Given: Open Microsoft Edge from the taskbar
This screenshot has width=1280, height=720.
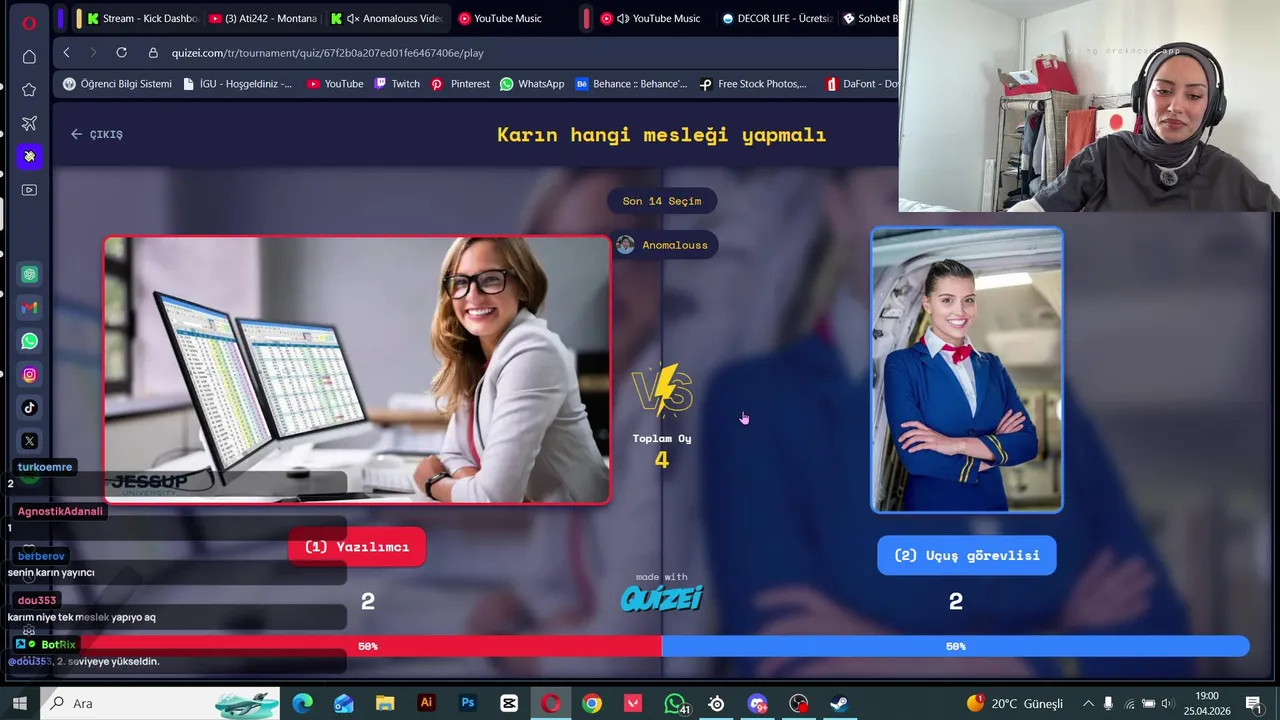Looking at the screenshot, I should tap(302, 703).
